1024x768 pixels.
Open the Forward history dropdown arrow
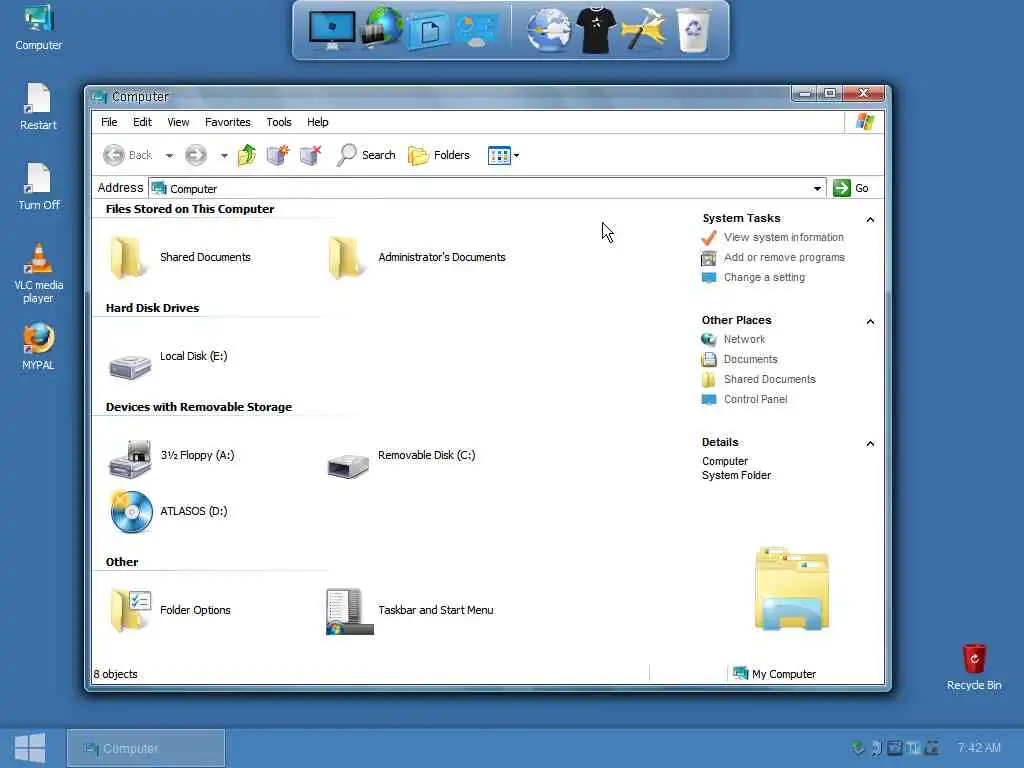tap(223, 155)
